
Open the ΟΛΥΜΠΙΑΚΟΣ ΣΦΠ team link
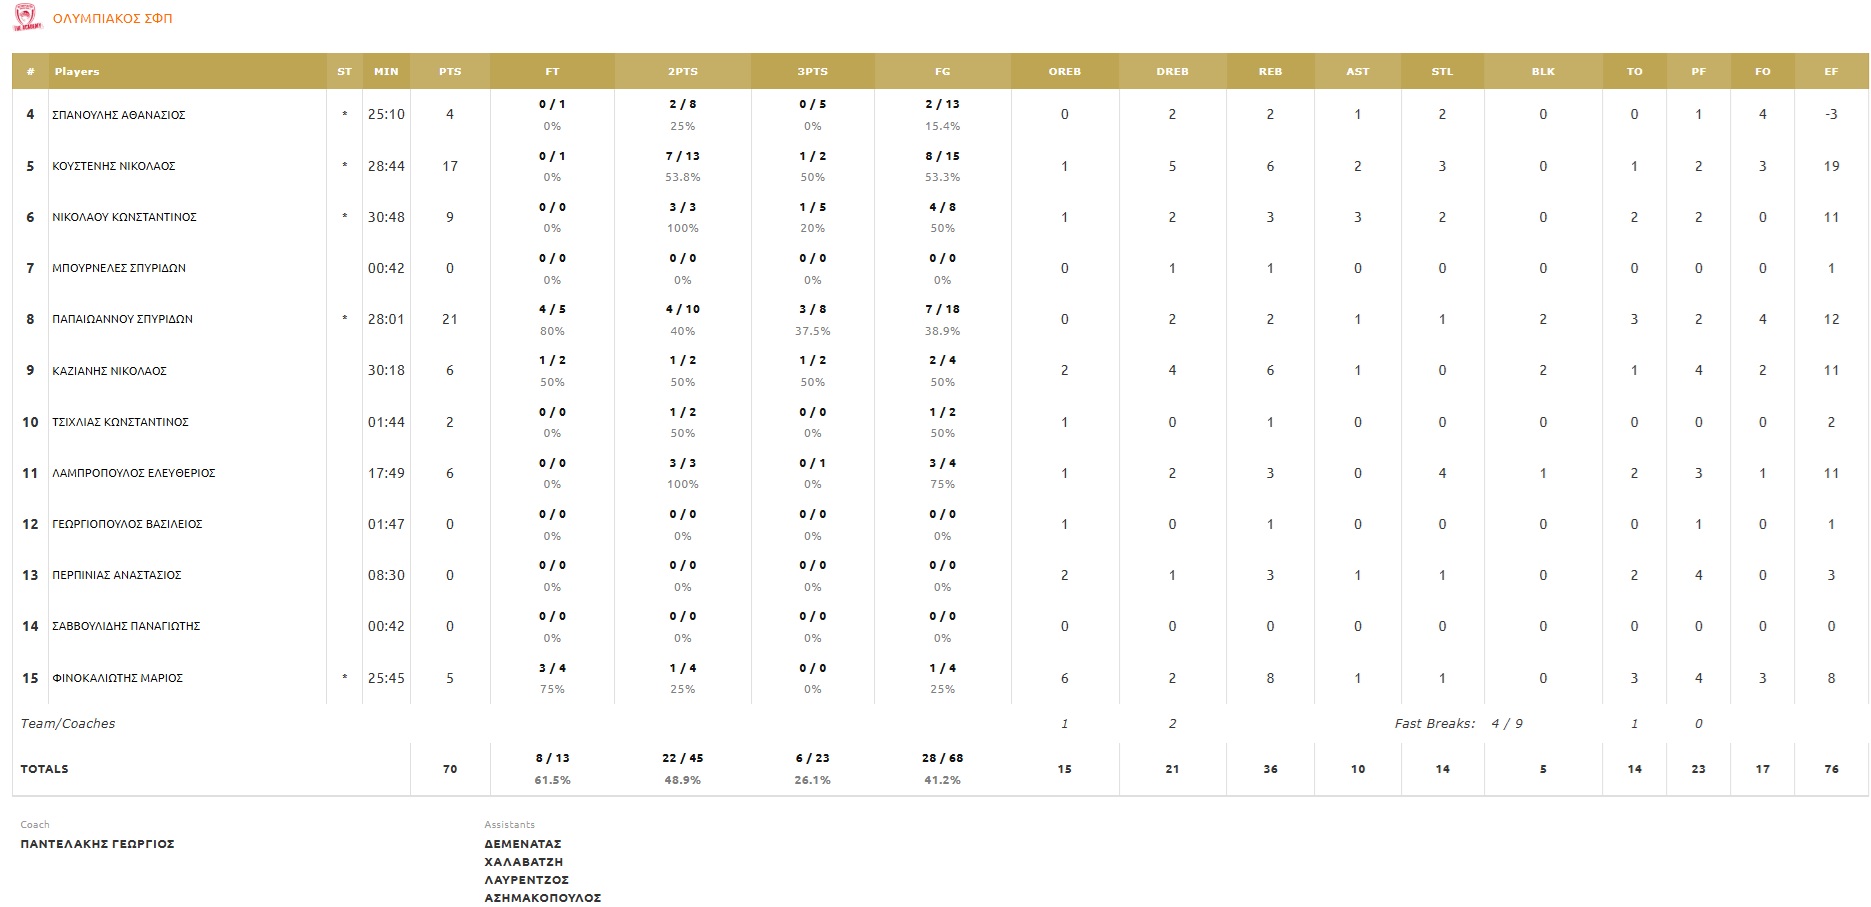113,19
